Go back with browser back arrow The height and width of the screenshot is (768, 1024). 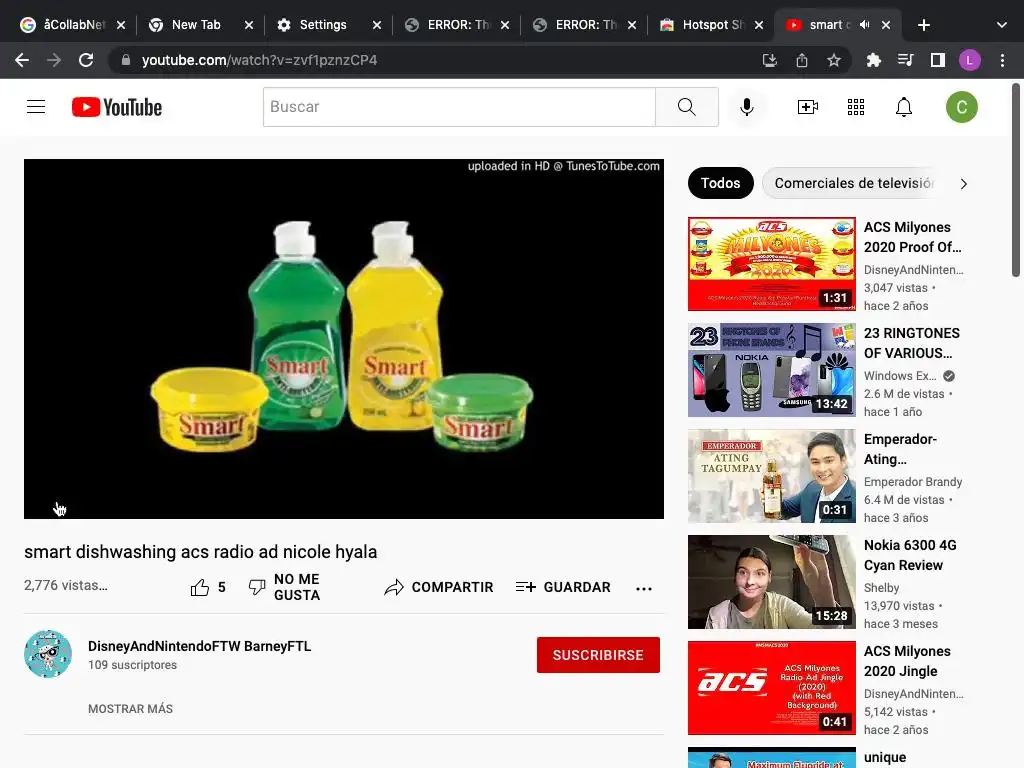coord(22,60)
